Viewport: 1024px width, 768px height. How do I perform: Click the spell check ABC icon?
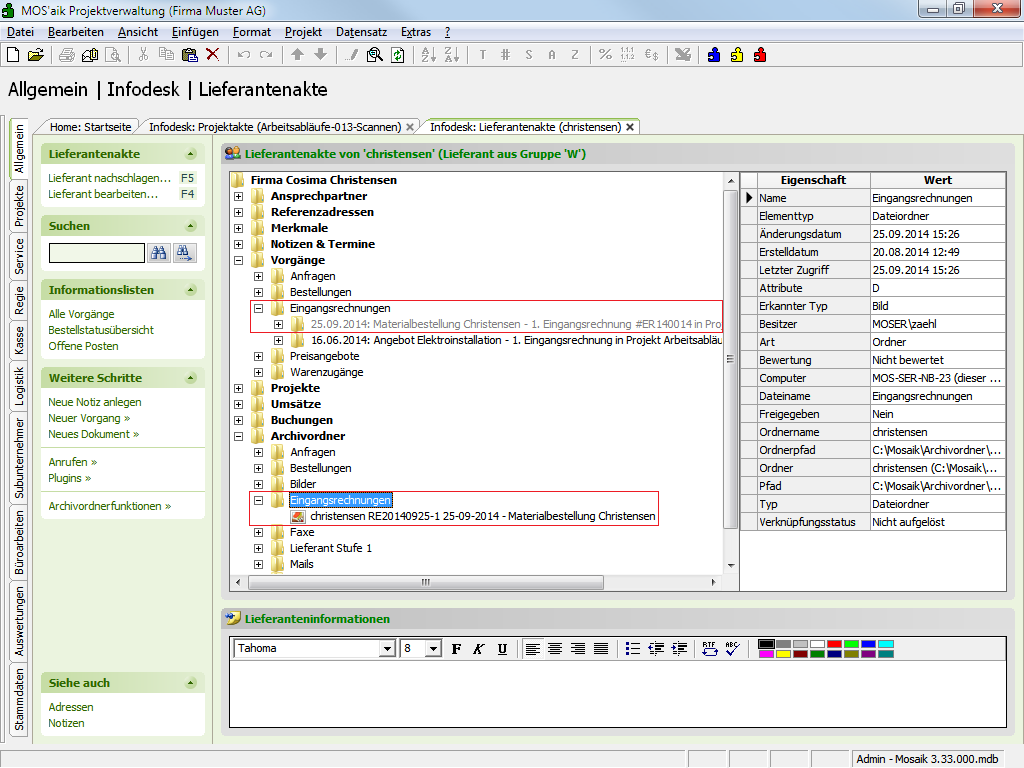coord(733,649)
